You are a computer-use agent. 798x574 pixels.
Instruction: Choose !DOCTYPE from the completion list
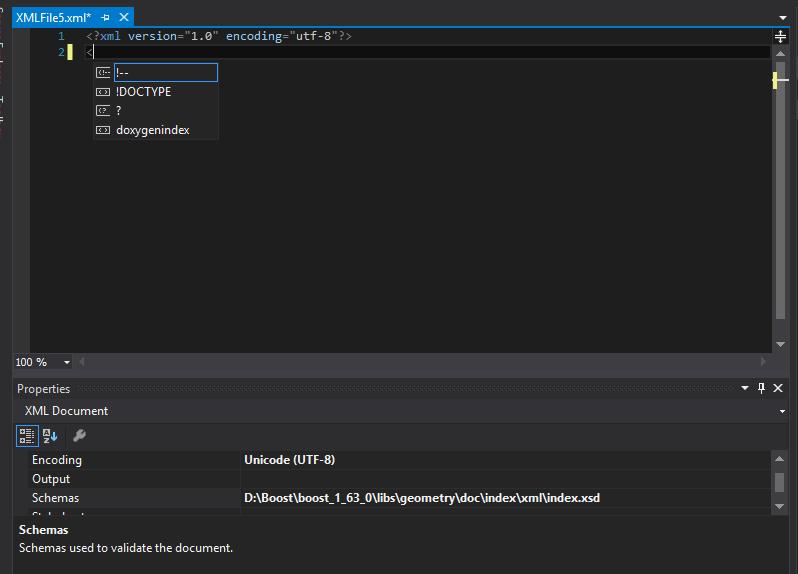coord(143,92)
